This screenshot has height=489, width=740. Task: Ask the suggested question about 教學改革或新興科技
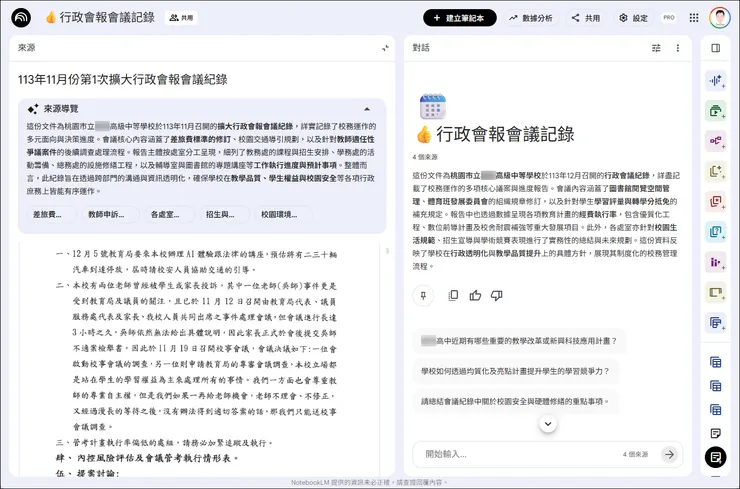coord(519,341)
